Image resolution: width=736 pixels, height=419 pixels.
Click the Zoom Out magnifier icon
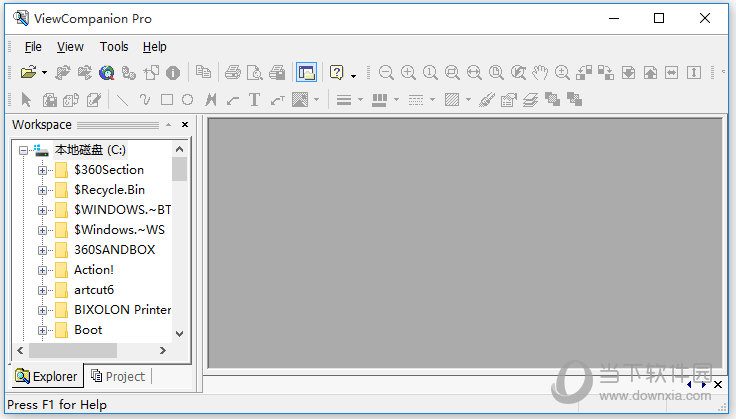click(x=386, y=72)
